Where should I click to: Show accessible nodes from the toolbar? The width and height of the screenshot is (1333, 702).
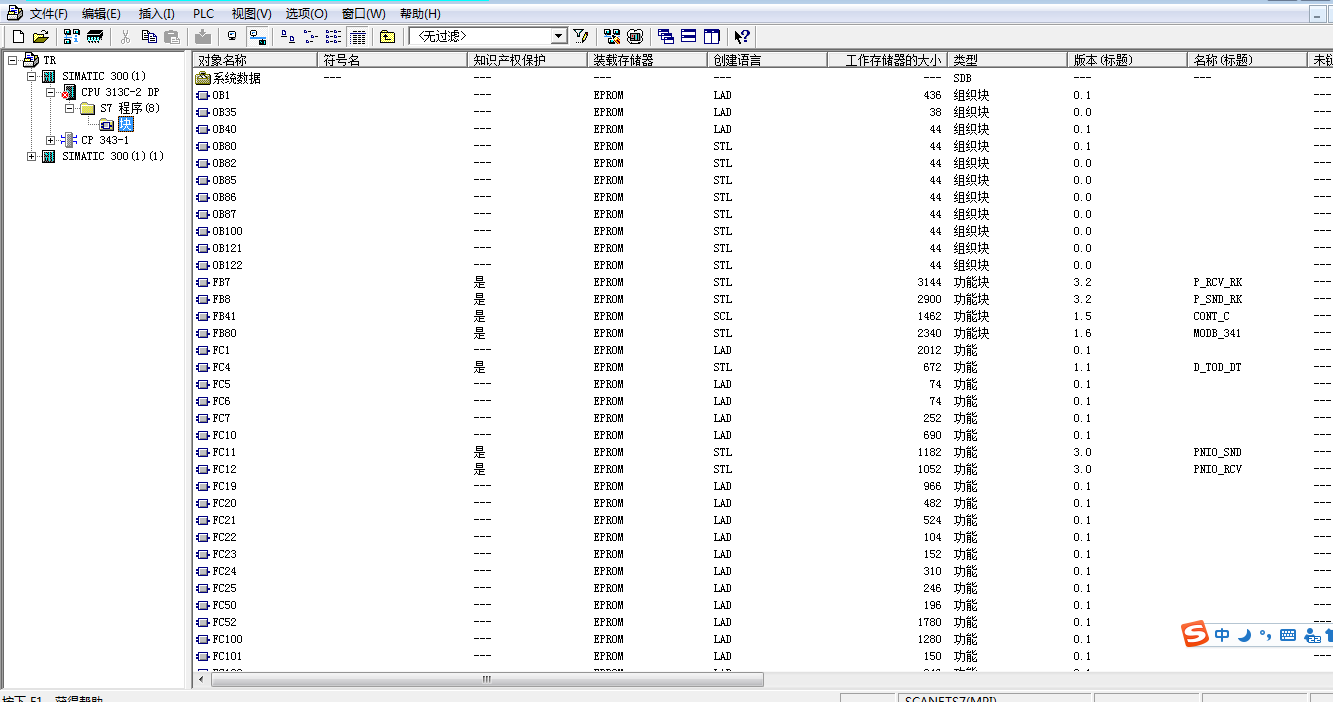(71, 36)
